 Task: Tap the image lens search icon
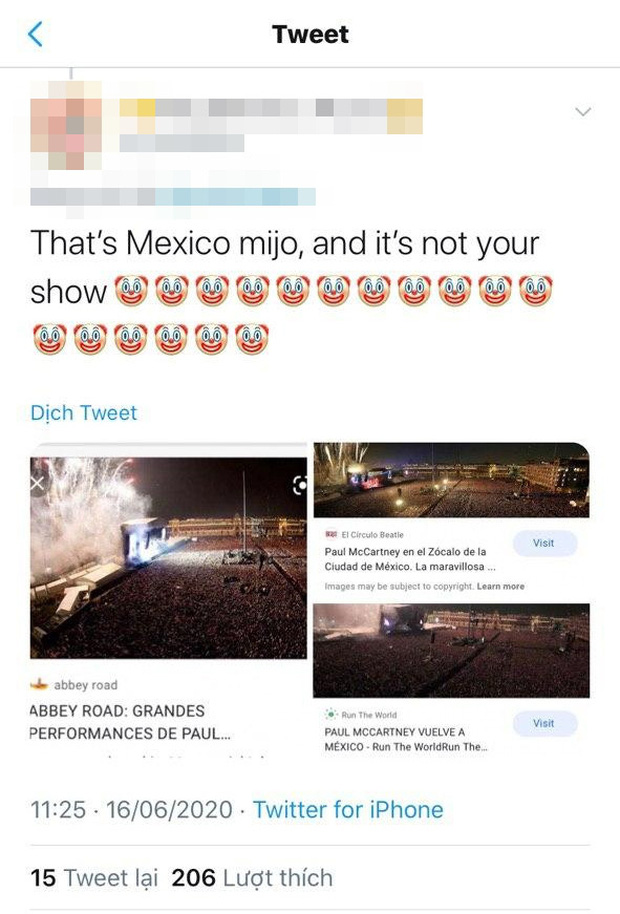(299, 485)
